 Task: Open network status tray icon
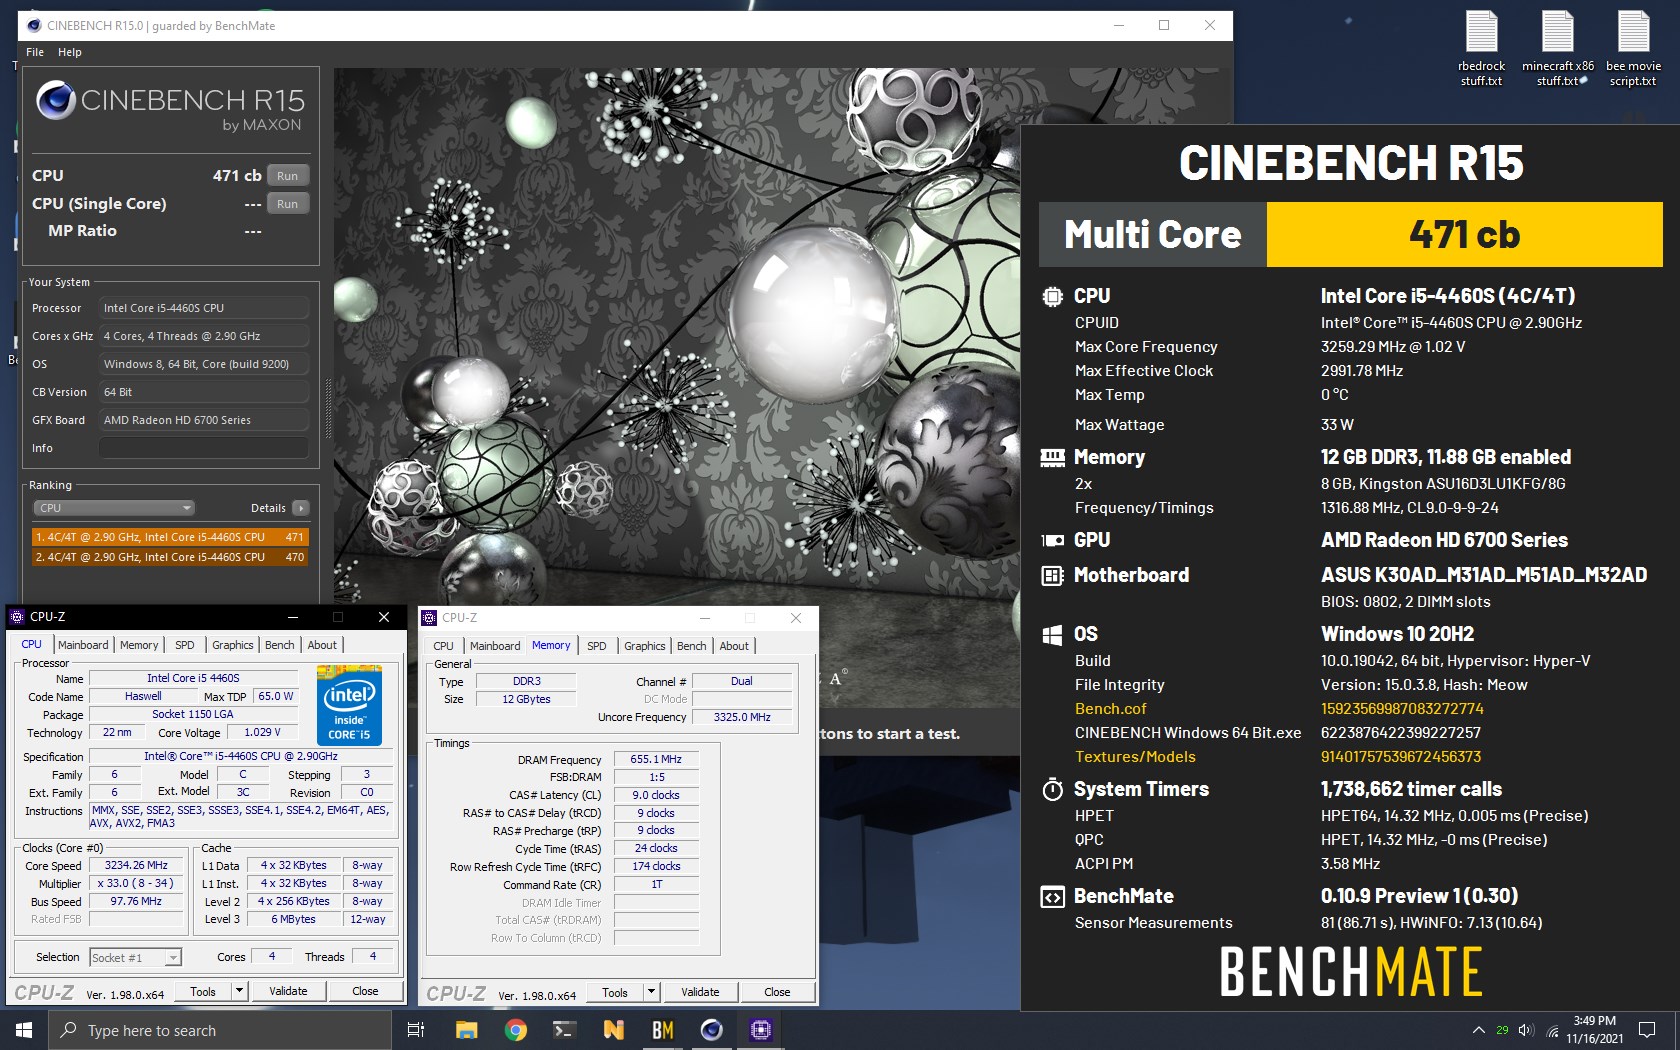[1553, 1030]
